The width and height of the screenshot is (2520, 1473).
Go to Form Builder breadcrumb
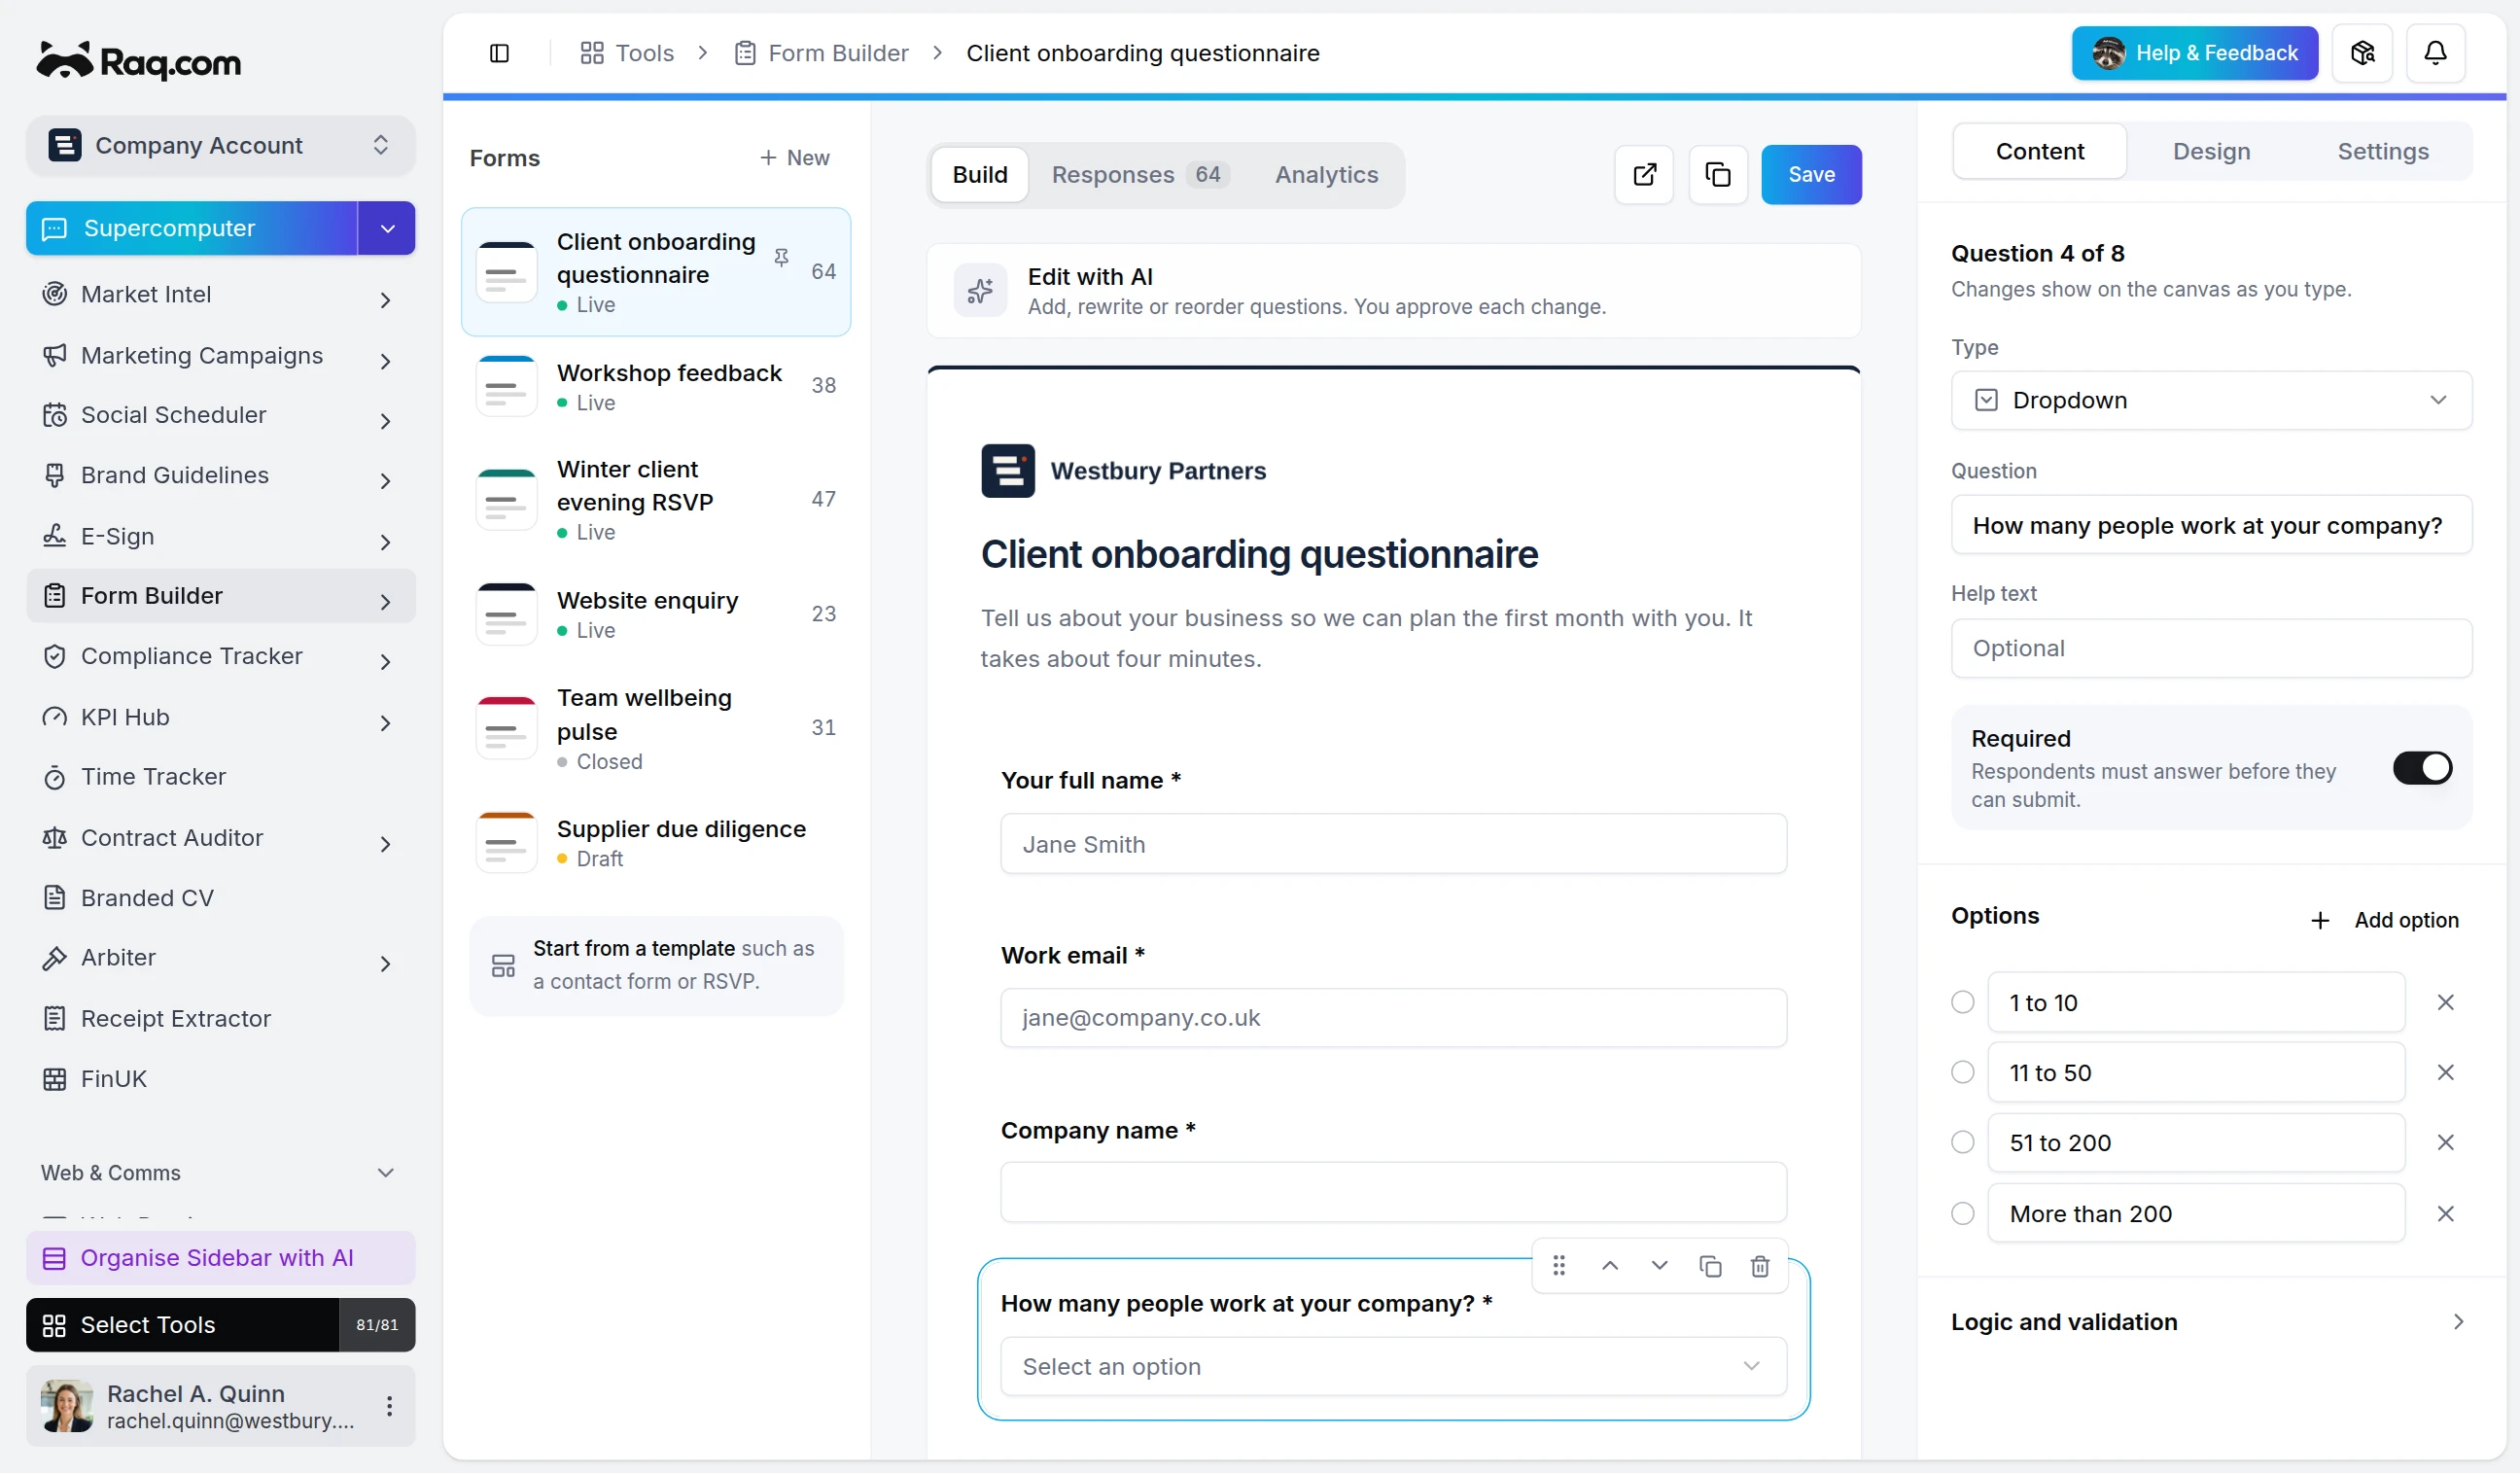pyautogui.click(x=822, y=53)
